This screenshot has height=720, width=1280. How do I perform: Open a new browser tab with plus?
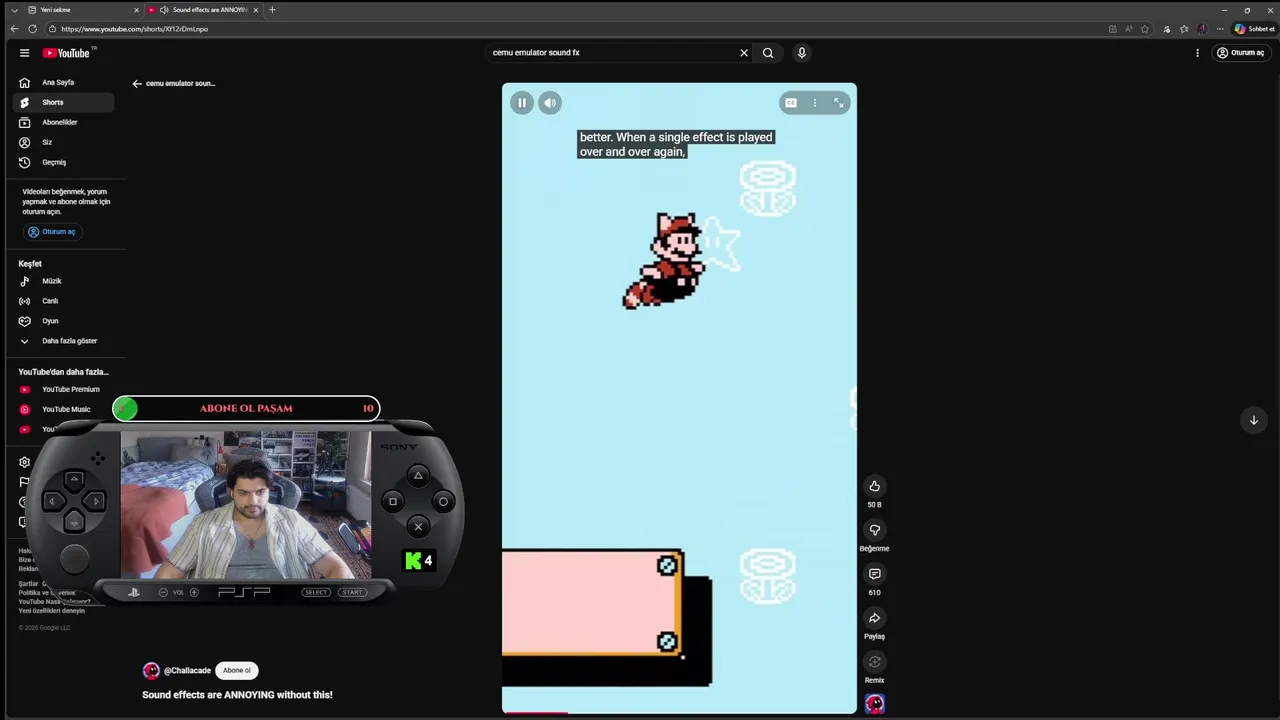tap(272, 10)
